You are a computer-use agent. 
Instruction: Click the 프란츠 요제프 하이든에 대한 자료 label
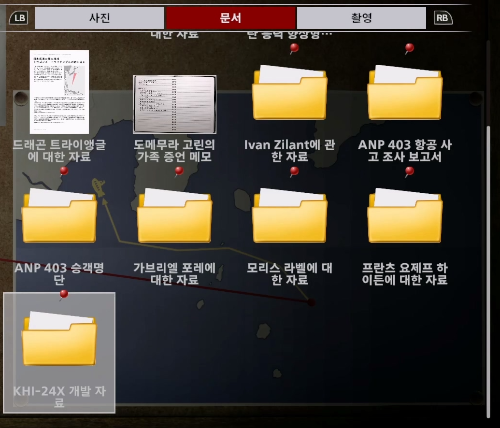click(405, 274)
